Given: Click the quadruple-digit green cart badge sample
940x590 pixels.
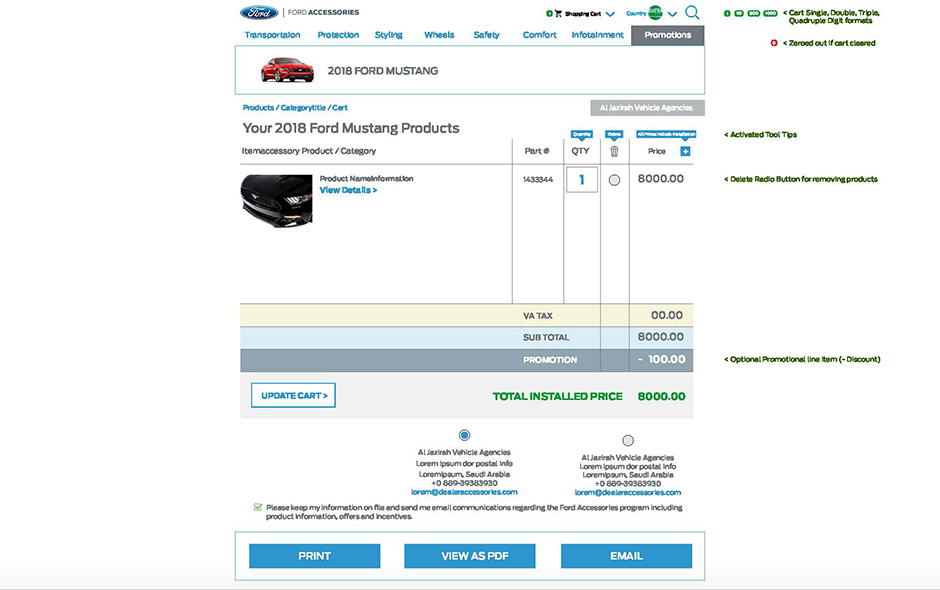Looking at the screenshot, I should point(770,13).
